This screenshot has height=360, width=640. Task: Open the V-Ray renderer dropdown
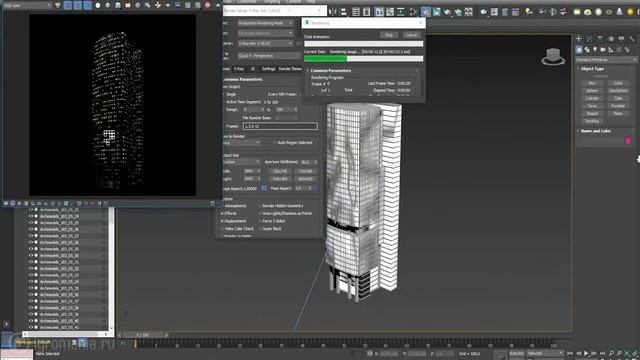pyautogui.click(x=265, y=43)
